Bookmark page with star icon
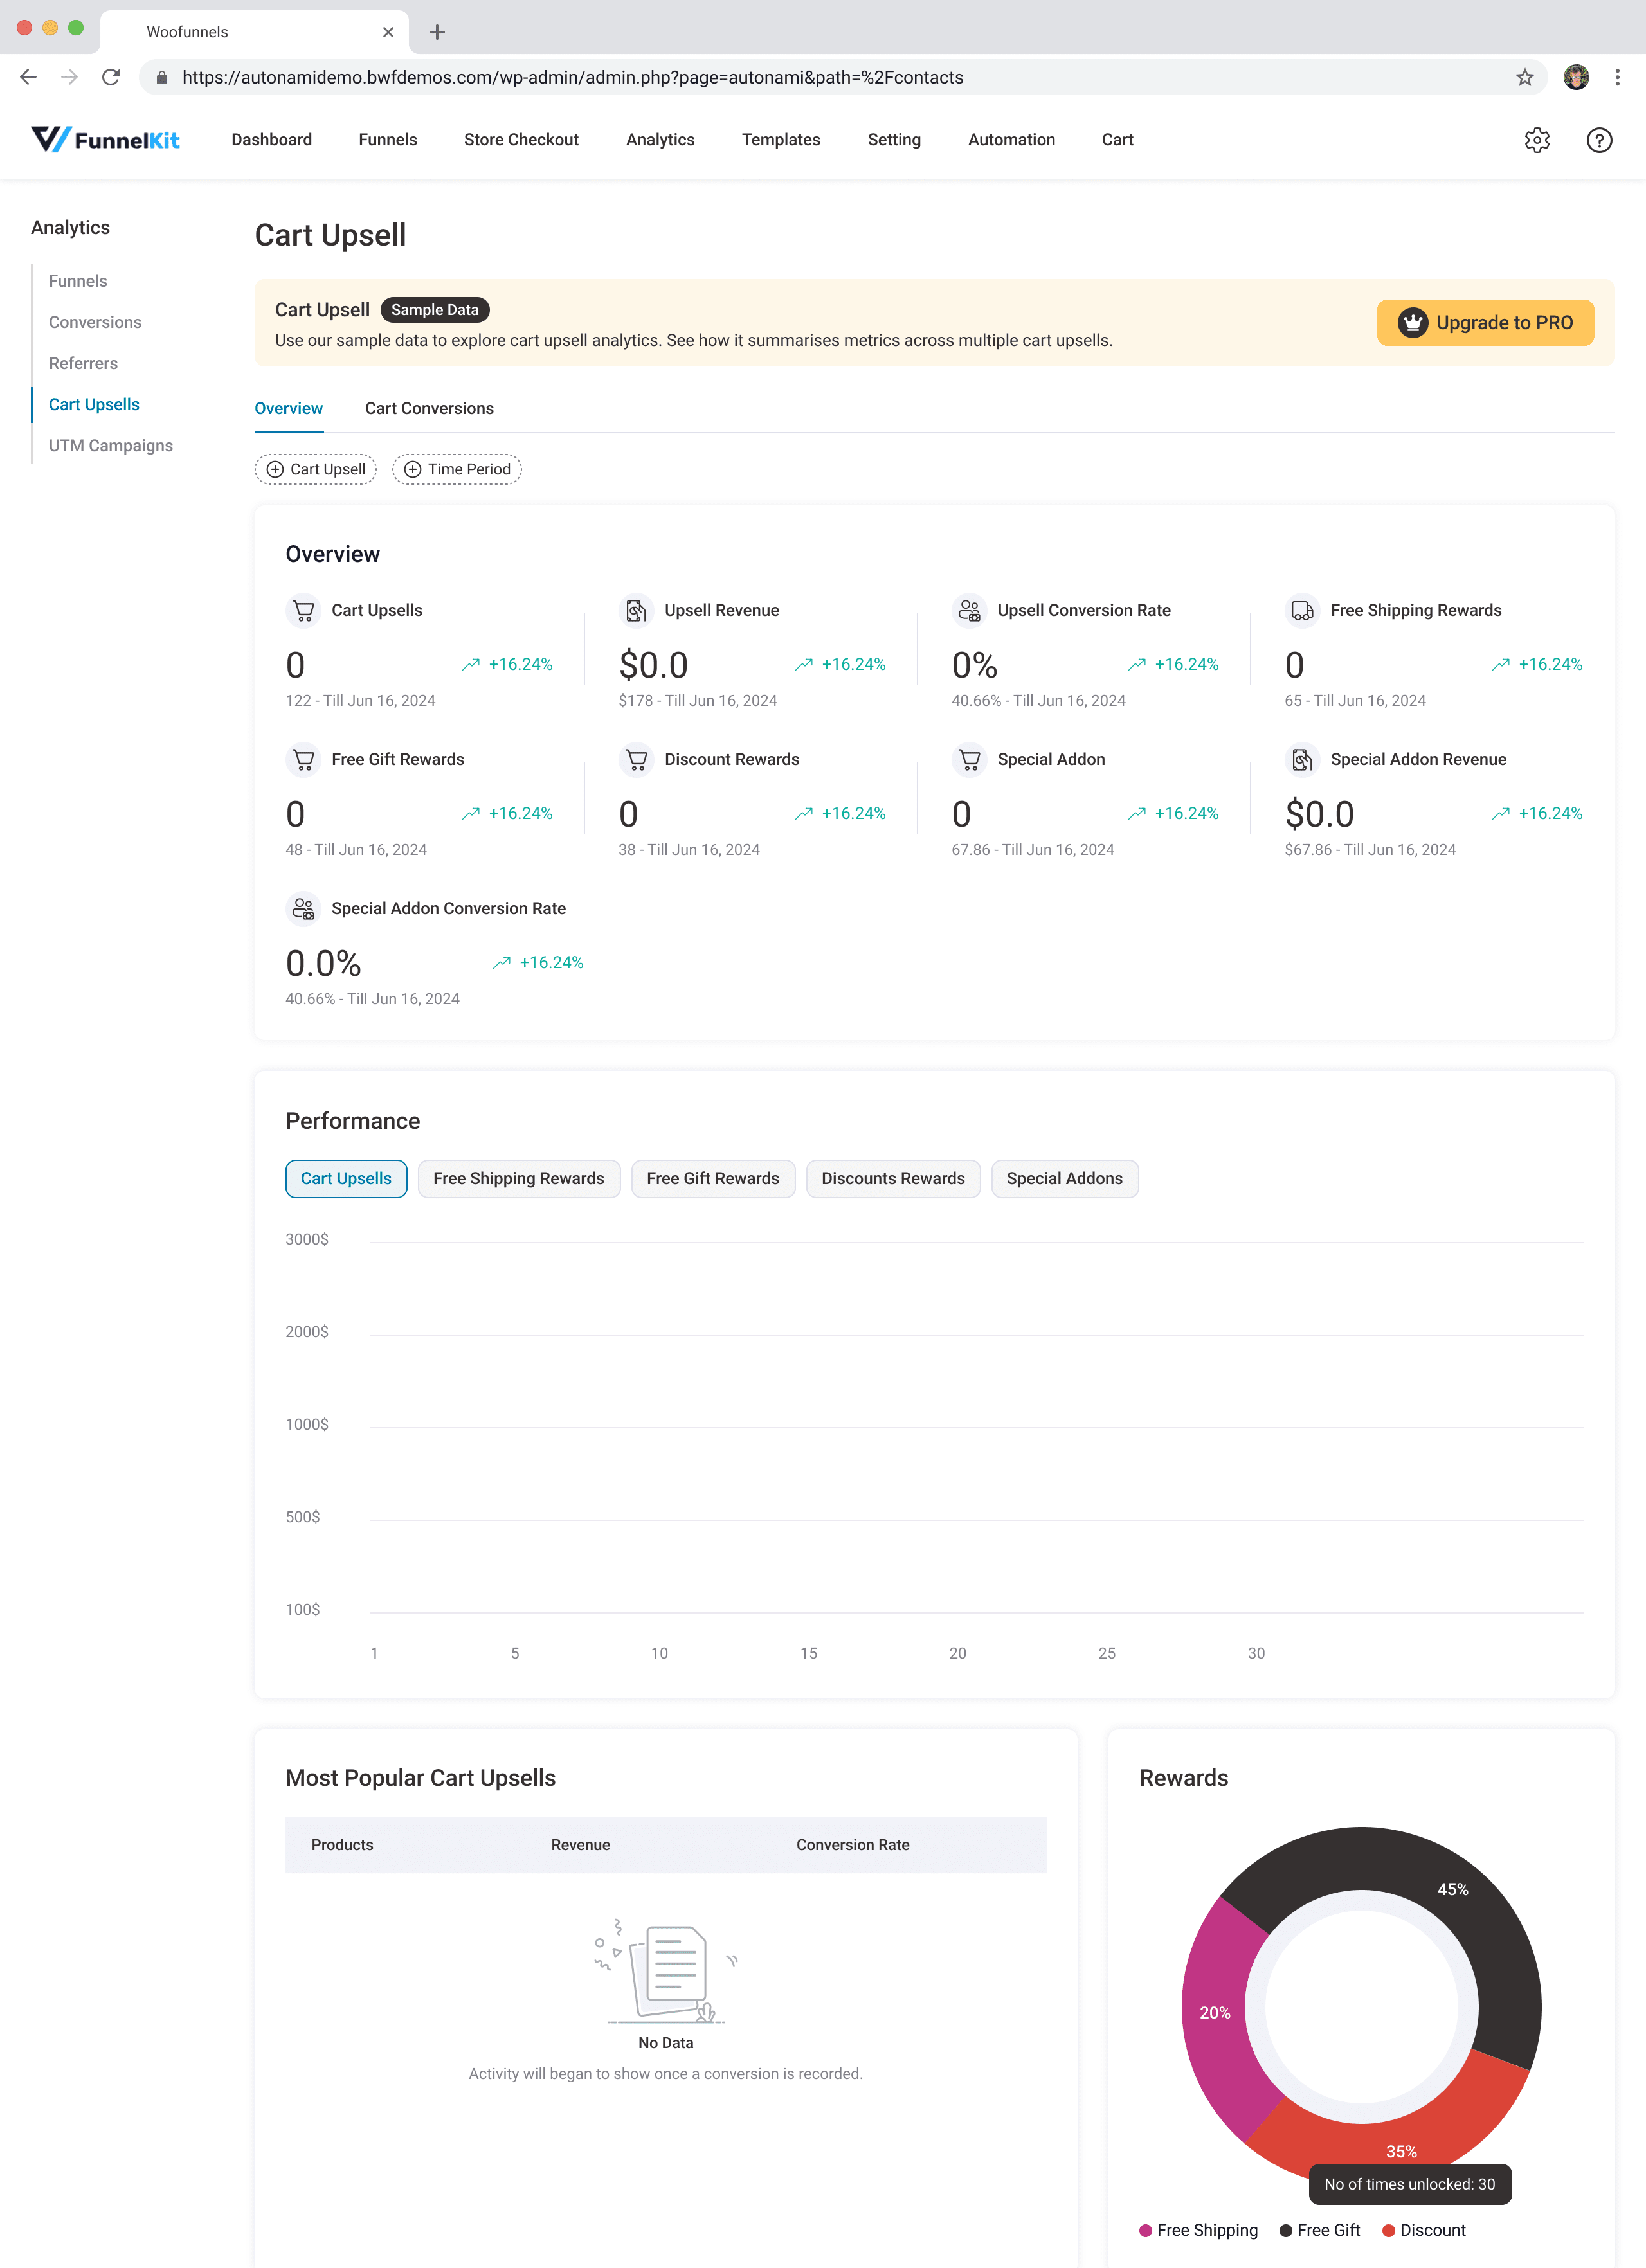The image size is (1646, 2268). tap(1524, 77)
